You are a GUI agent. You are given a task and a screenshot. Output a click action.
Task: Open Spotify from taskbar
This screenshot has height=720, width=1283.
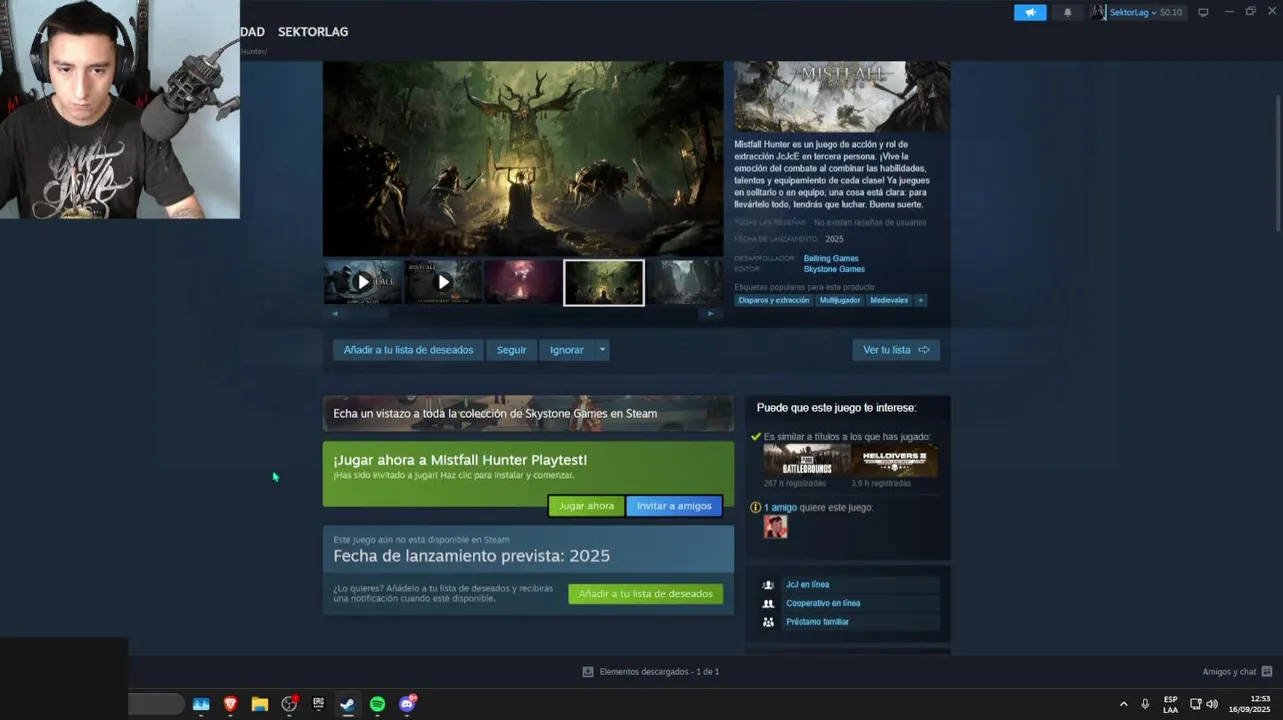[377, 704]
